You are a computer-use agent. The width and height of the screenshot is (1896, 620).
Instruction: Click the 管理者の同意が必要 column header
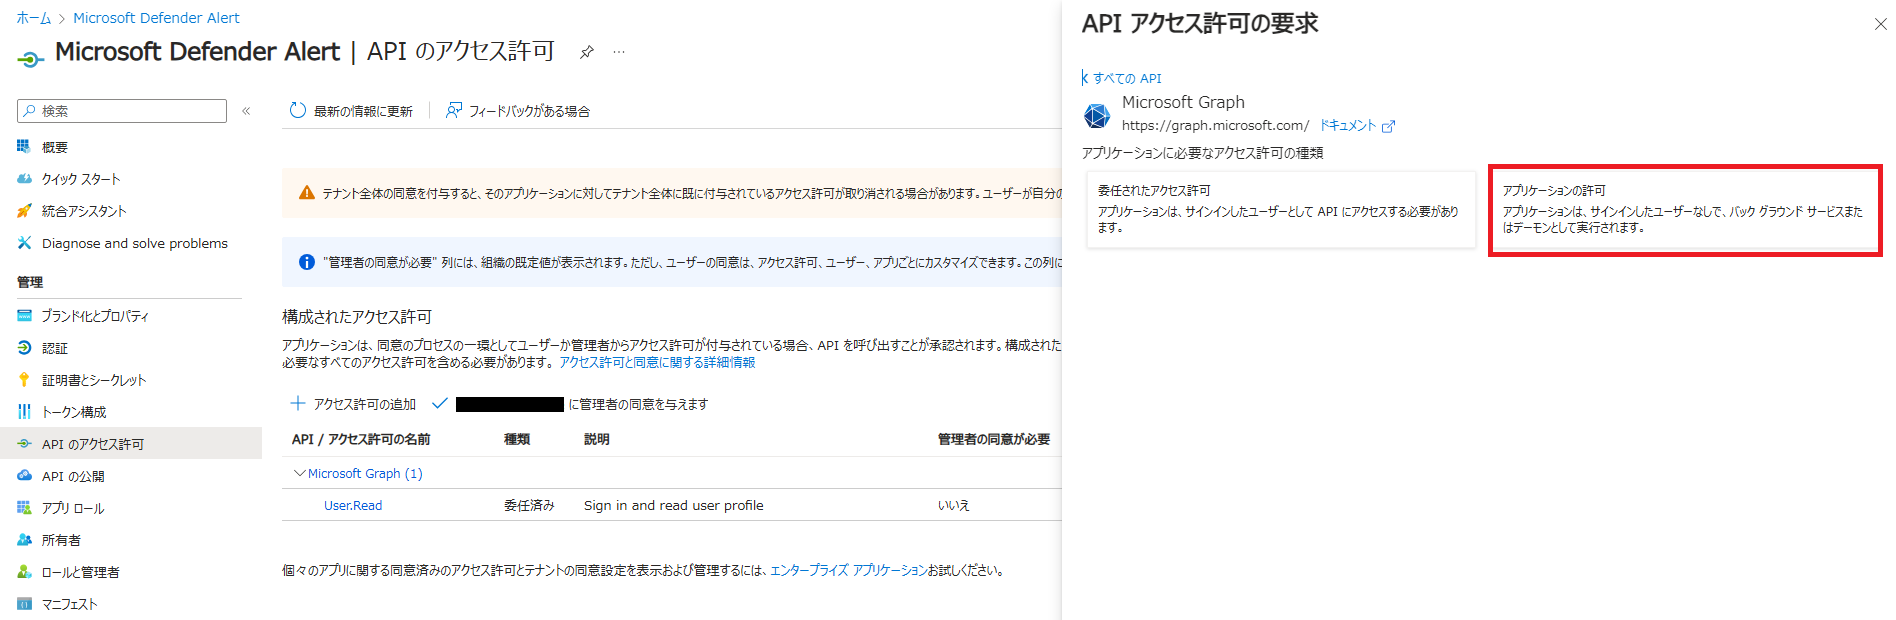(994, 439)
